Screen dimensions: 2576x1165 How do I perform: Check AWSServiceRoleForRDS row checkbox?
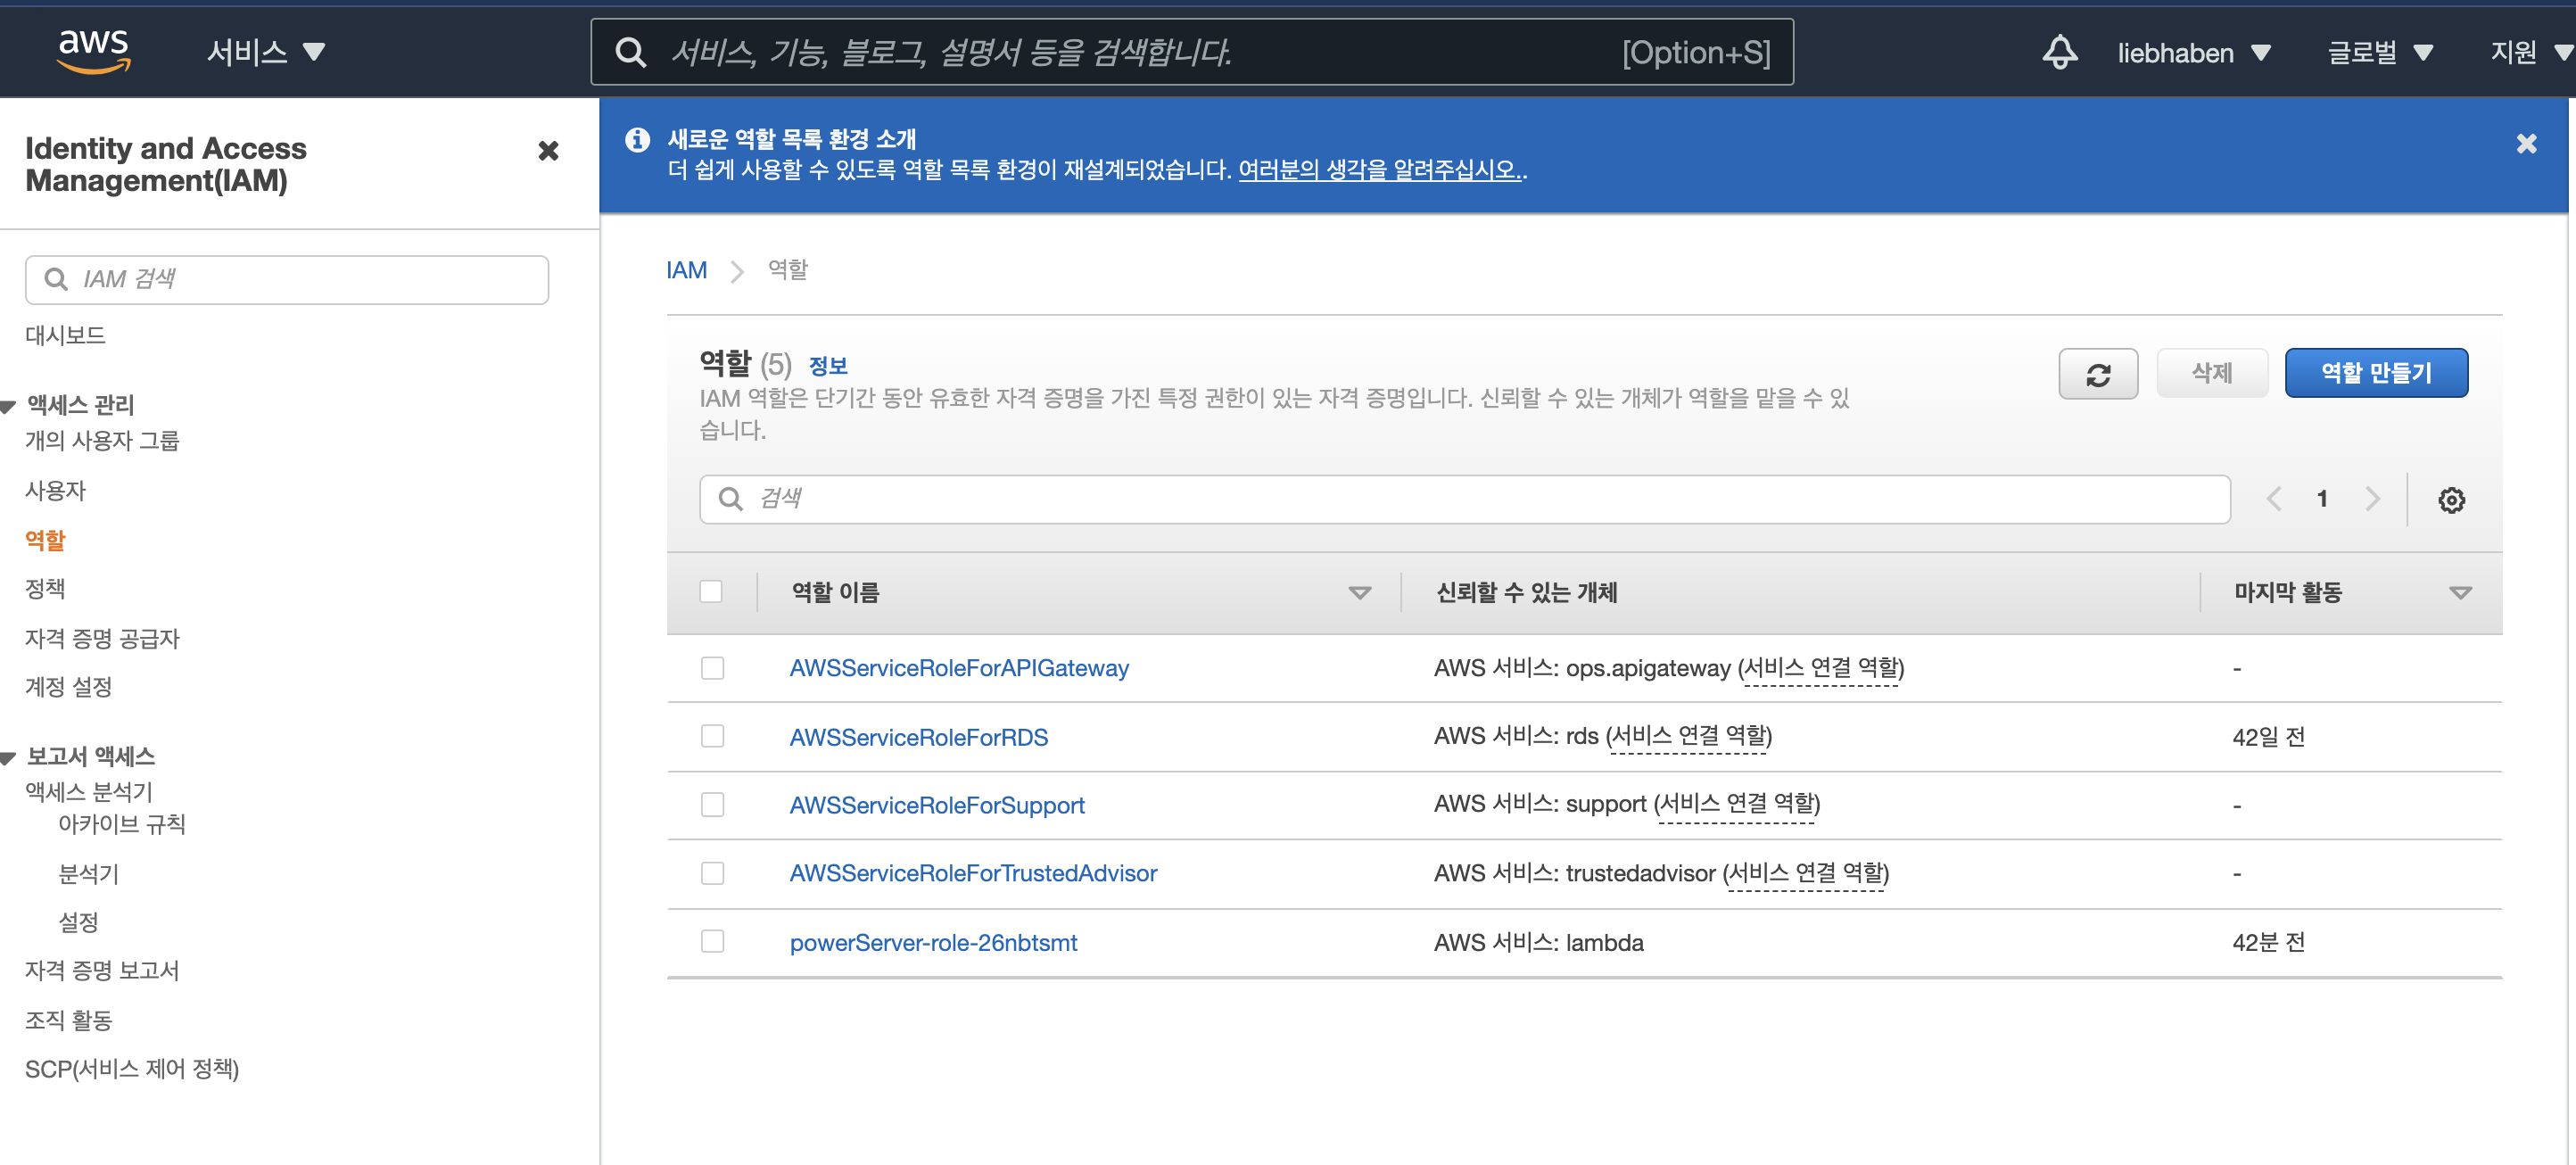tap(712, 737)
